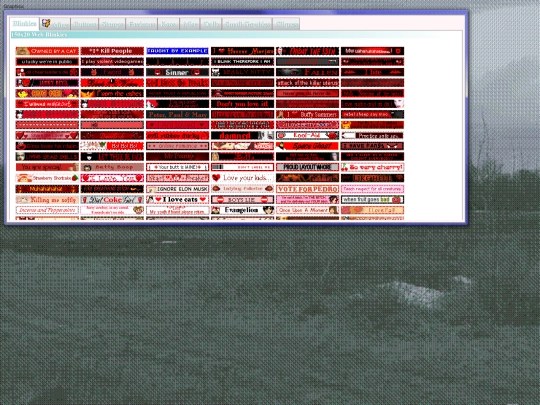Select the 'evil rubber ducky' blinkie
The height and width of the screenshot is (405, 540).
[x=177, y=135]
